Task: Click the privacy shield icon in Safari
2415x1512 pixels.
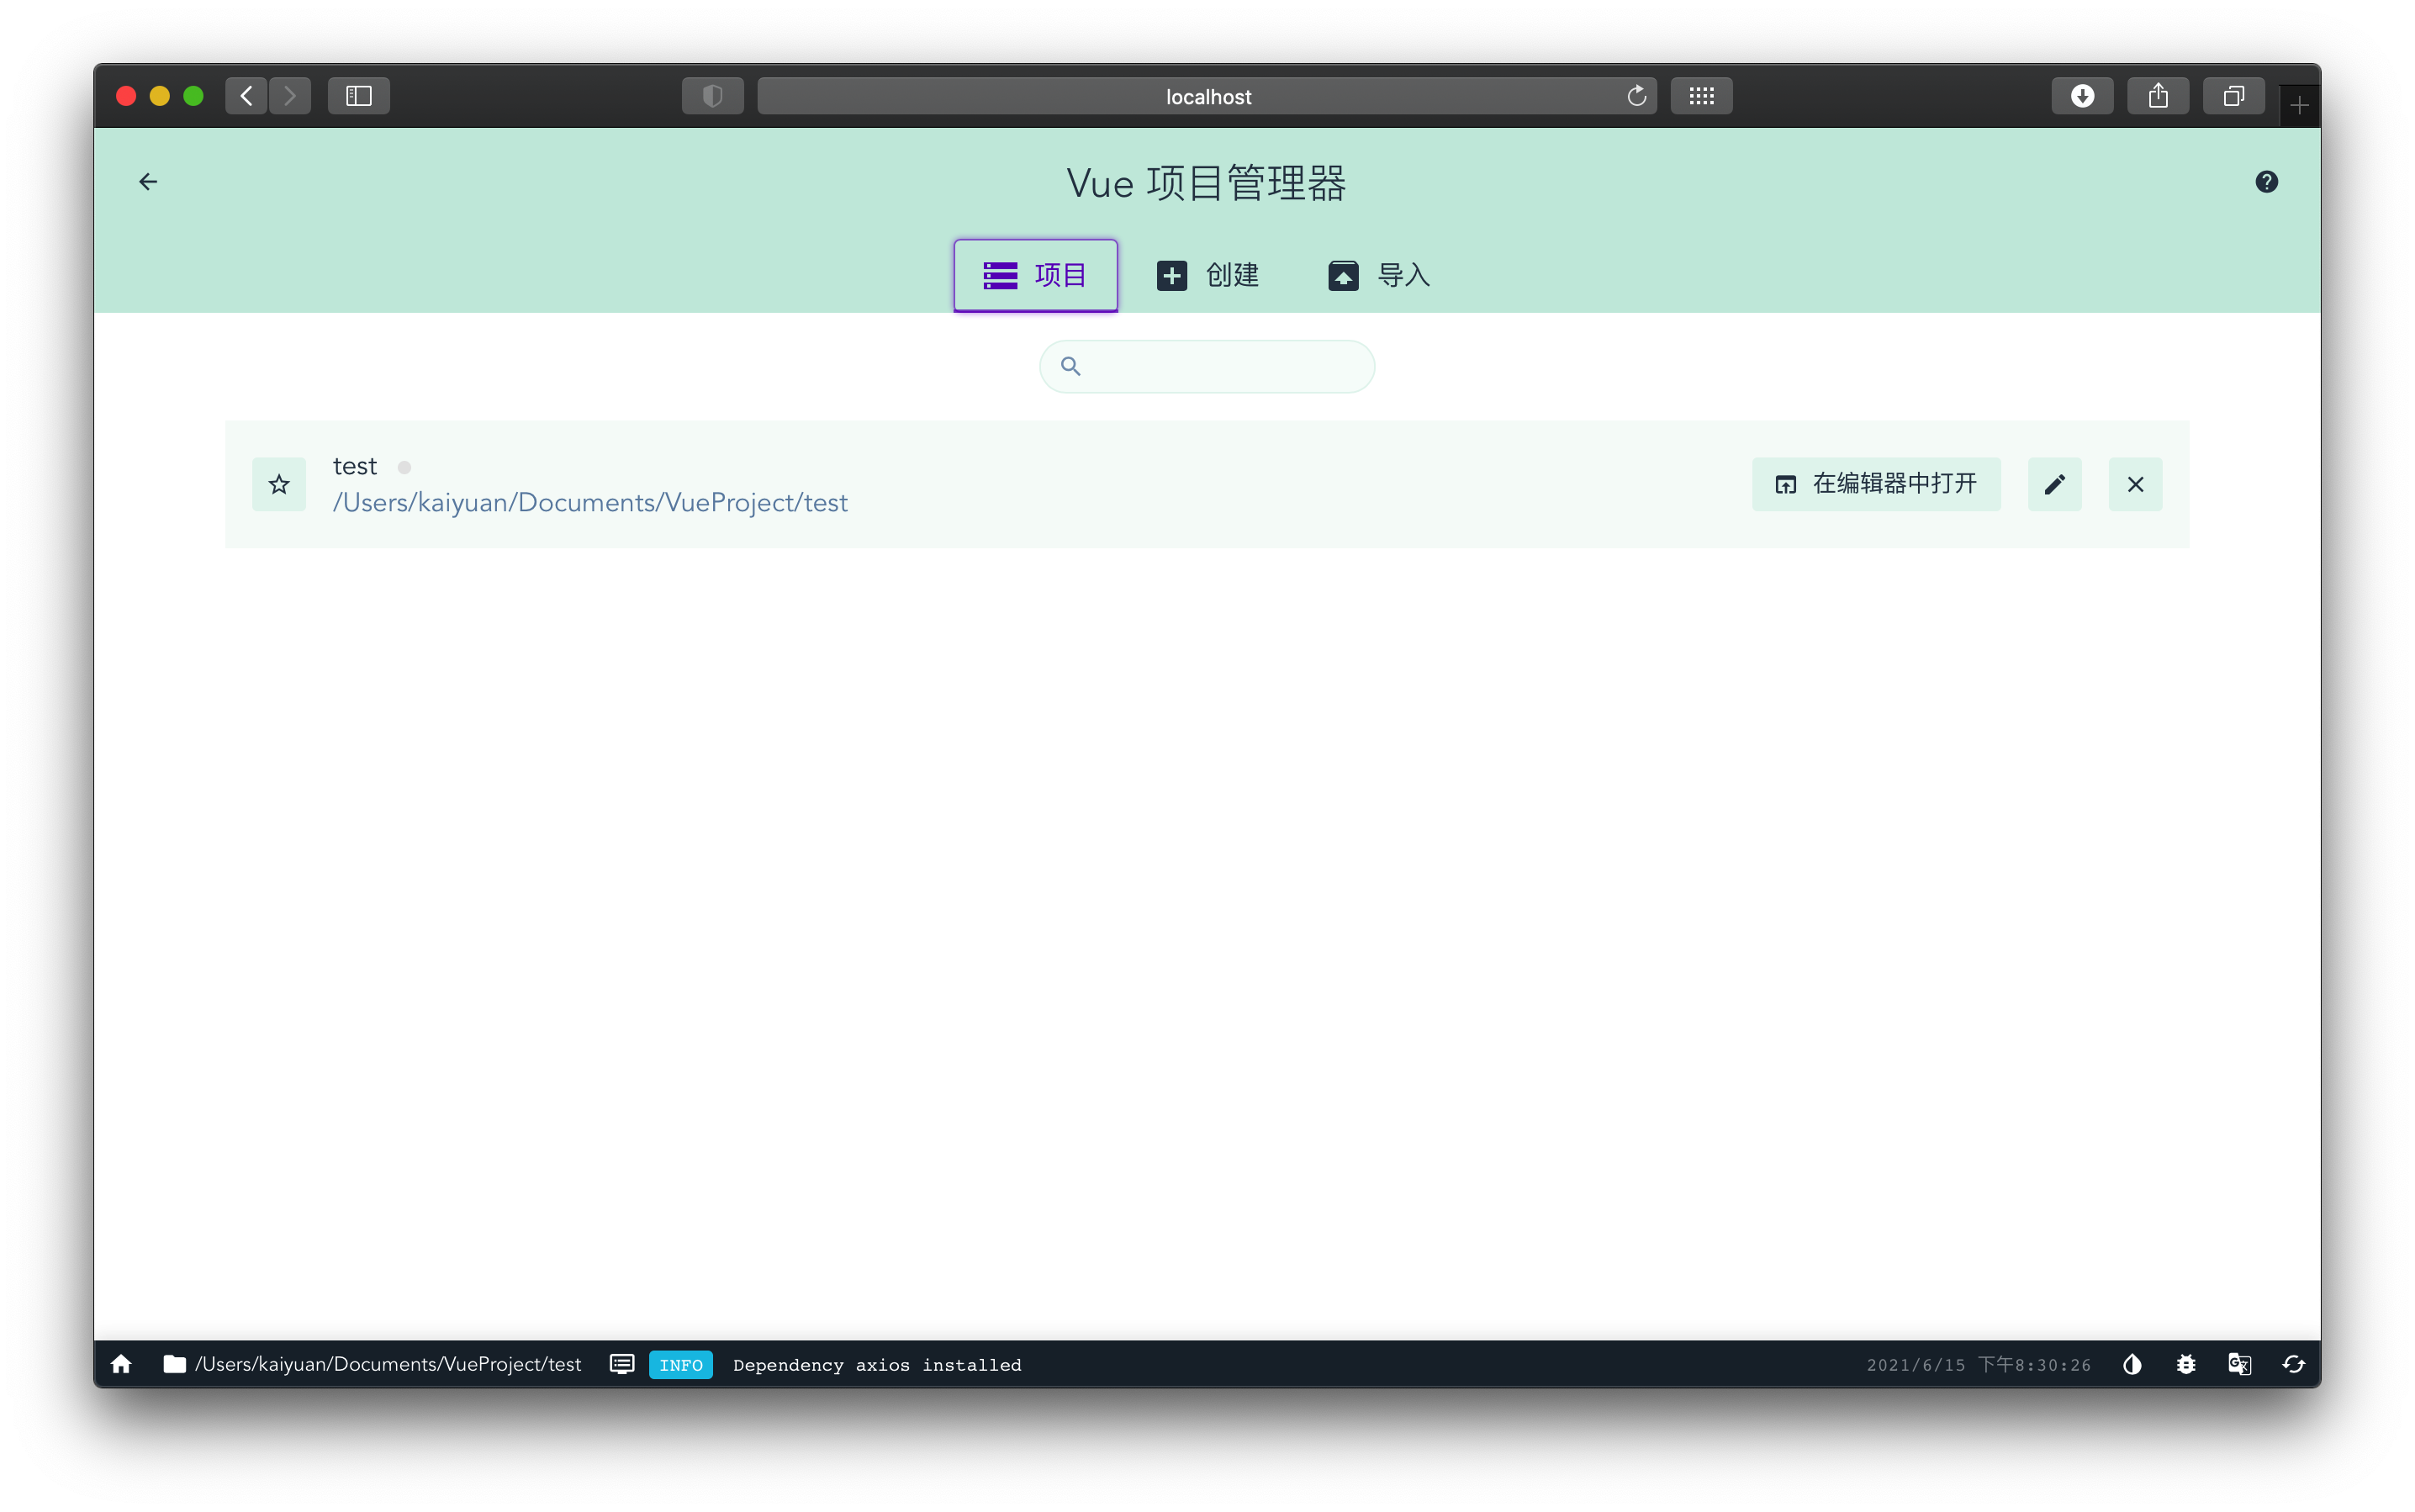Action: coord(712,96)
